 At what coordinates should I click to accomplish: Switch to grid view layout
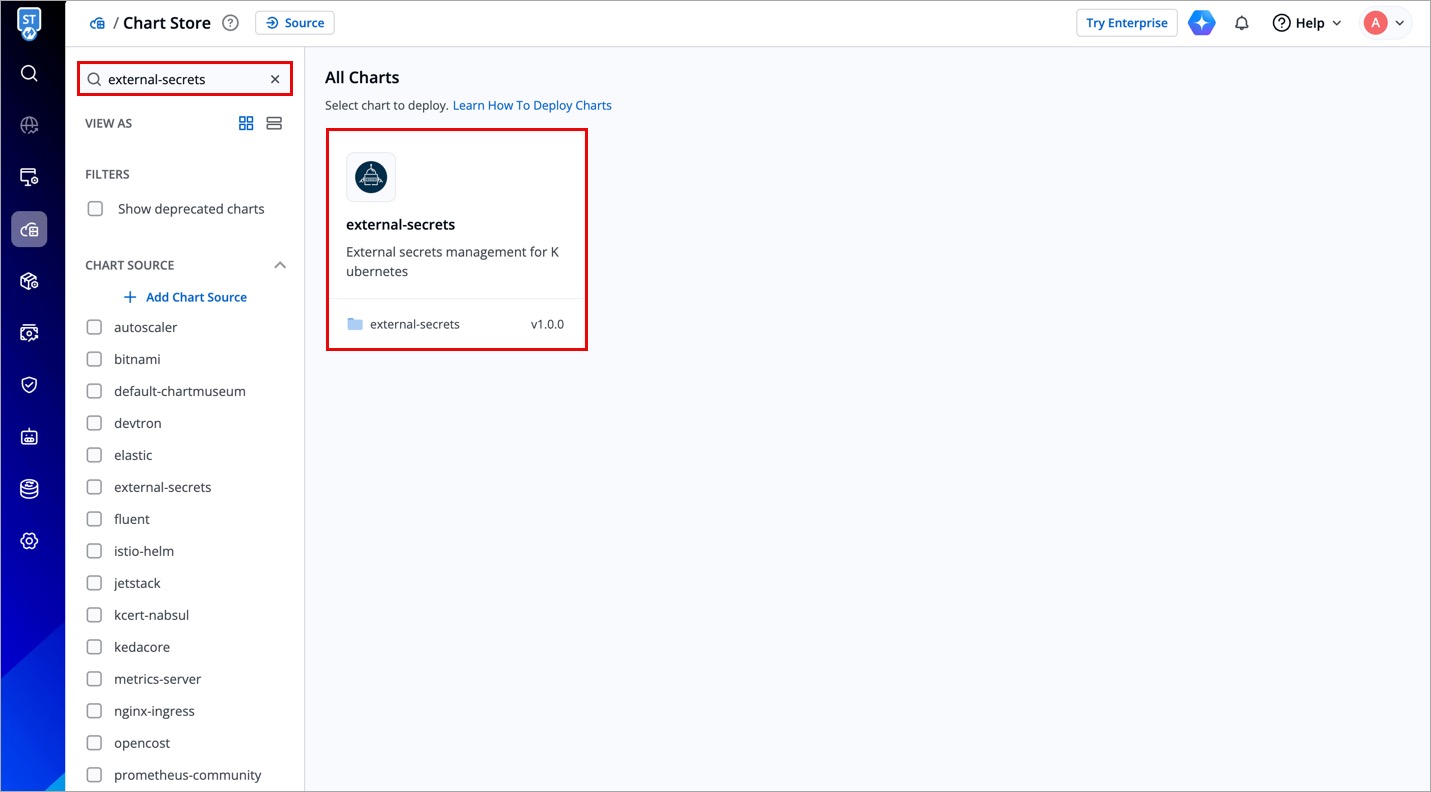(x=246, y=123)
